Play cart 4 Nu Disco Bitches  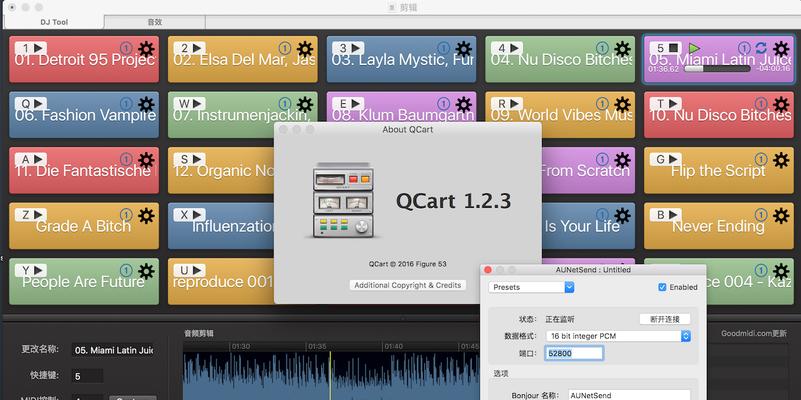(515, 48)
